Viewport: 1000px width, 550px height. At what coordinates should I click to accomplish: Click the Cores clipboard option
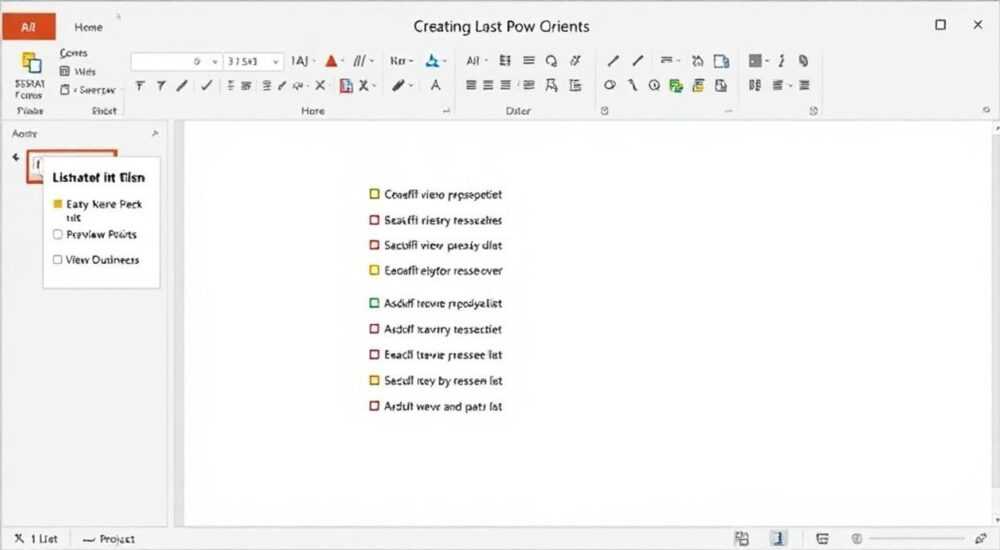(73, 53)
